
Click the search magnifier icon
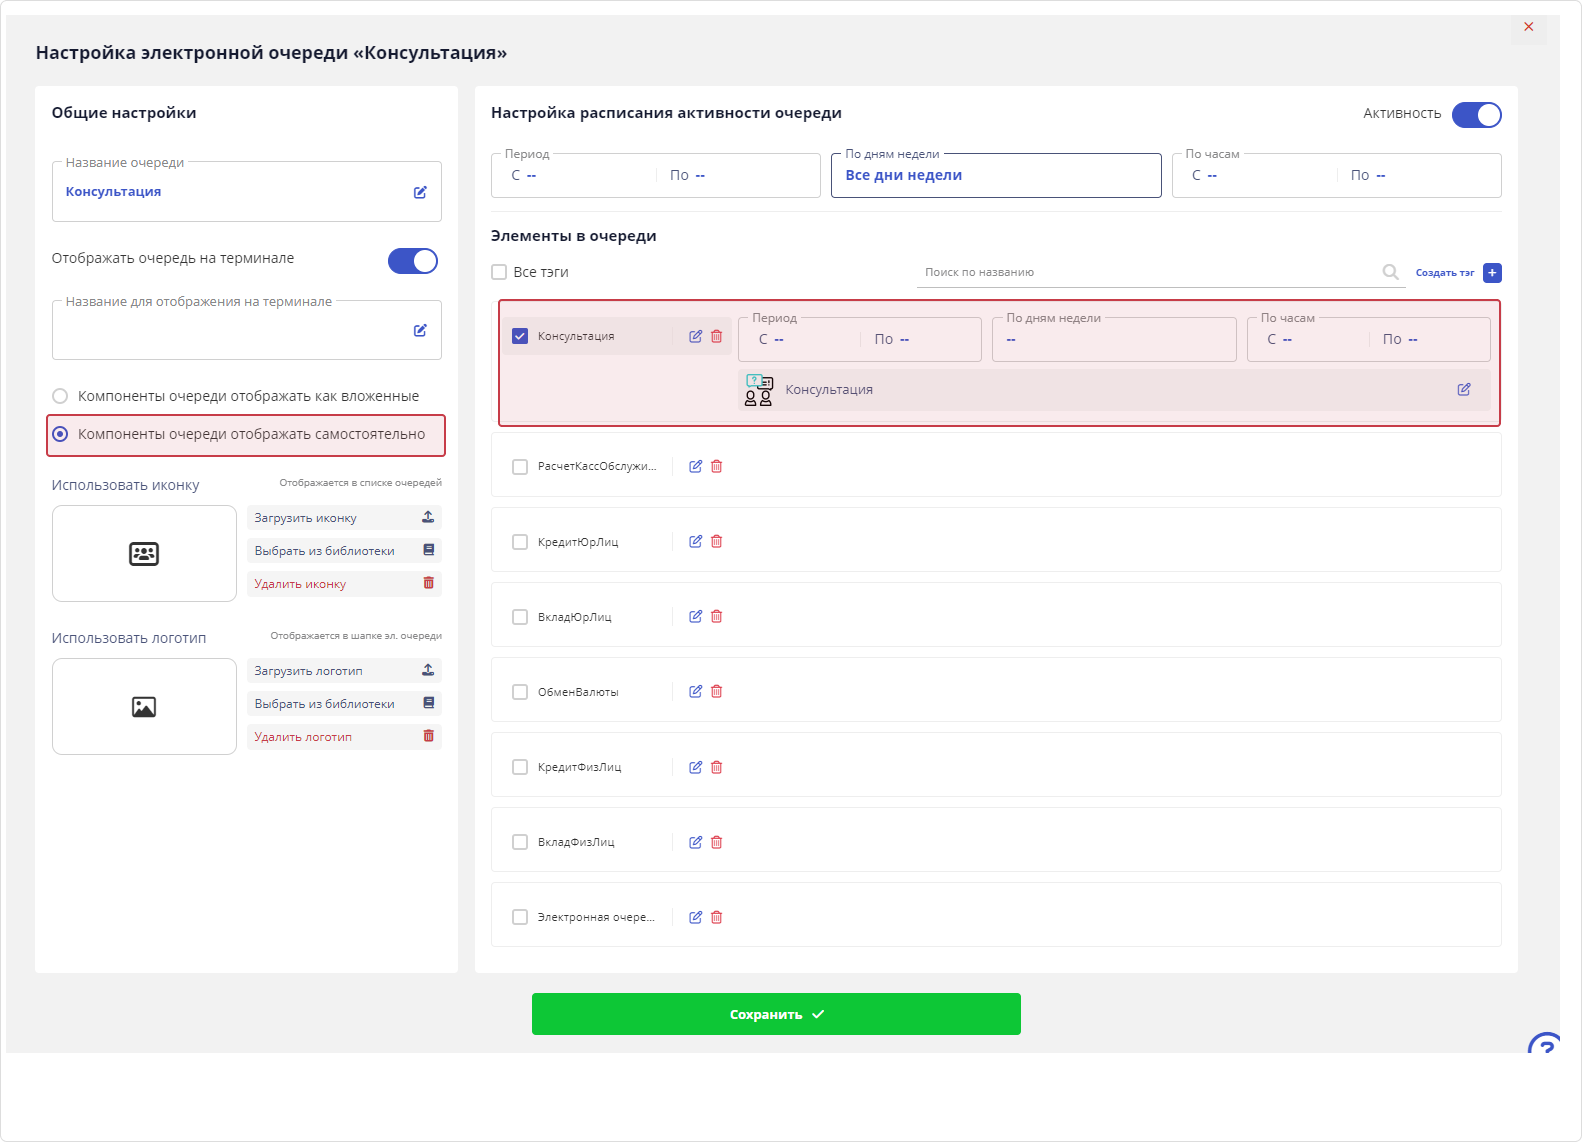[x=1390, y=272]
